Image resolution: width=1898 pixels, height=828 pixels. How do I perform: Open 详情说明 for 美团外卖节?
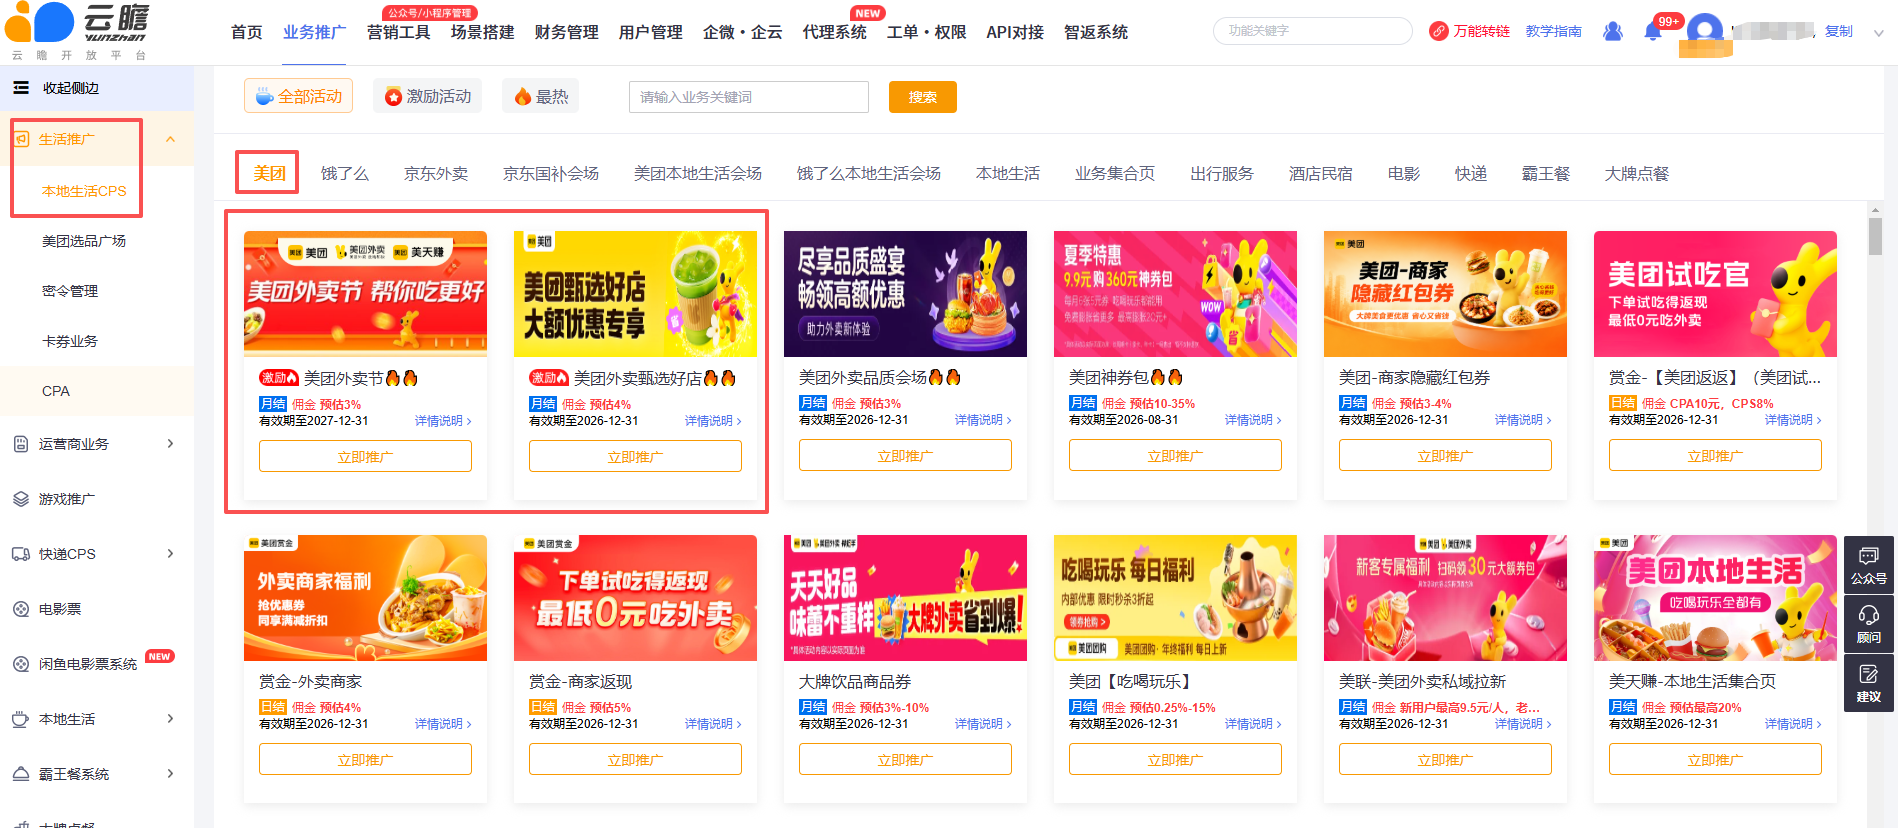tap(443, 421)
